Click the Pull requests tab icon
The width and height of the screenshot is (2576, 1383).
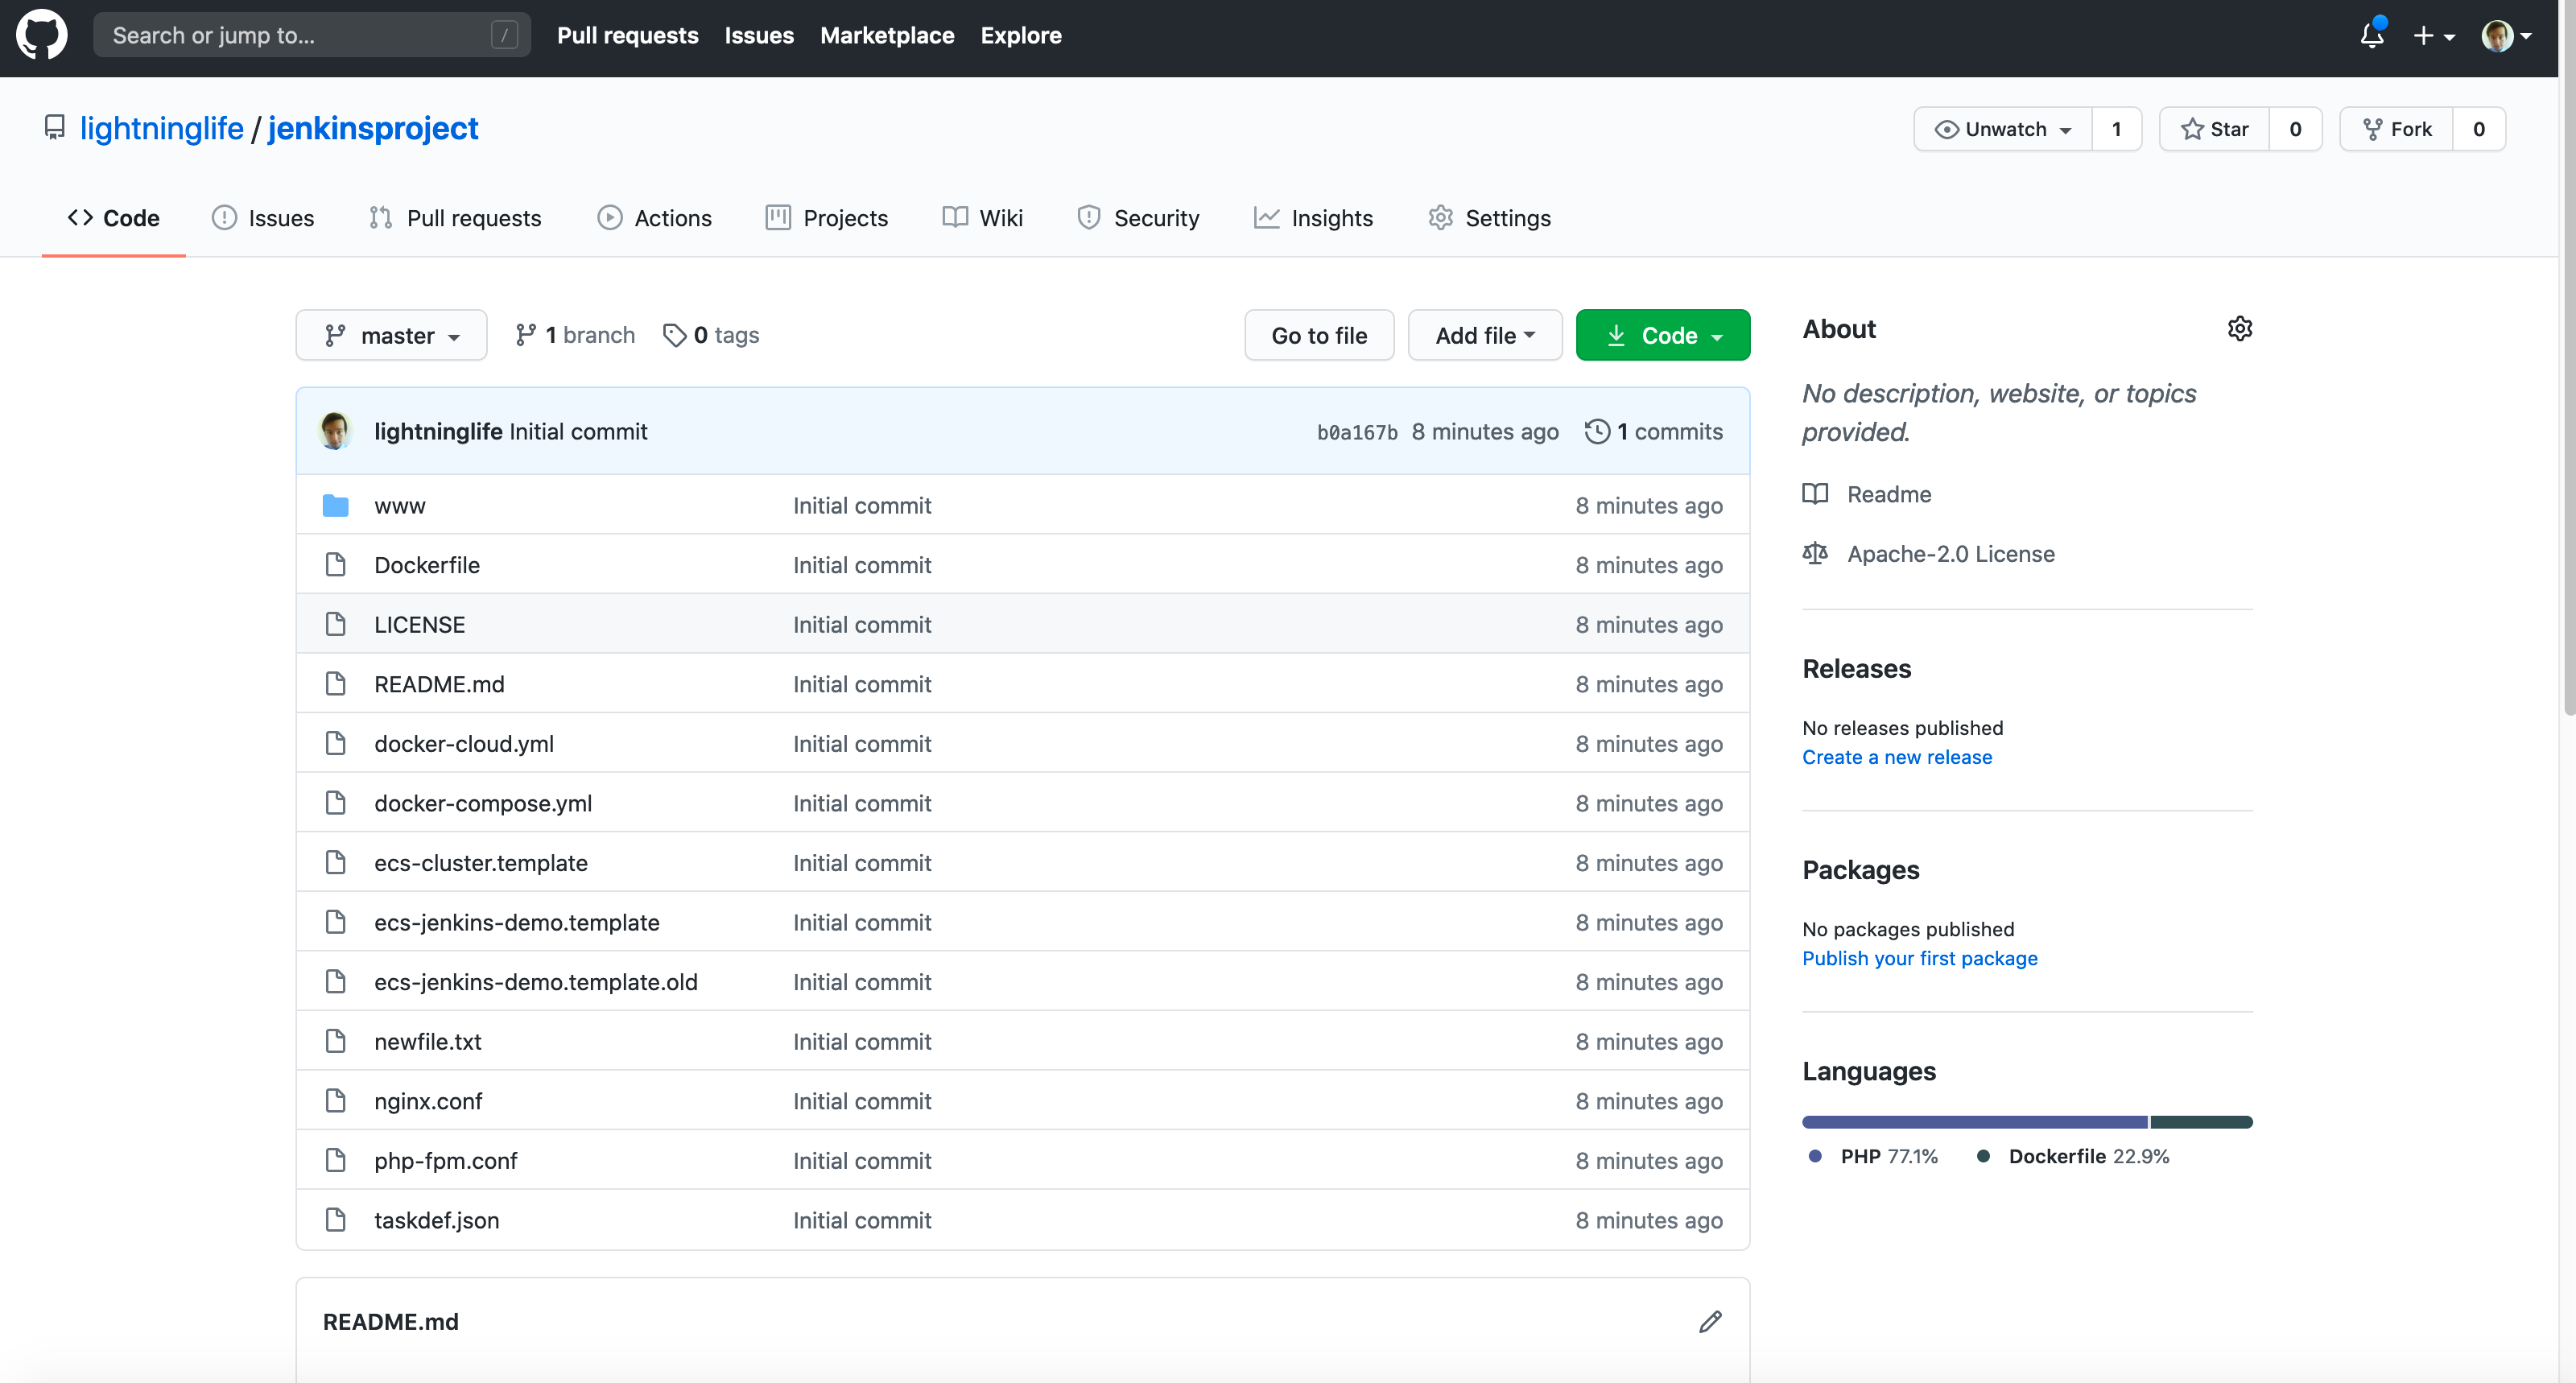pos(380,218)
